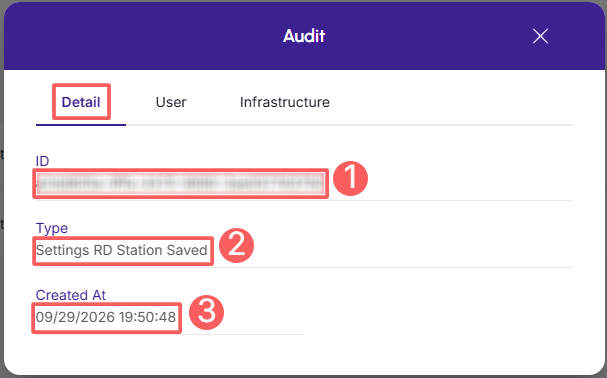Click the 'Audit' dialog title
The height and width of the screenshot is (378, 607).
point(304,36)
